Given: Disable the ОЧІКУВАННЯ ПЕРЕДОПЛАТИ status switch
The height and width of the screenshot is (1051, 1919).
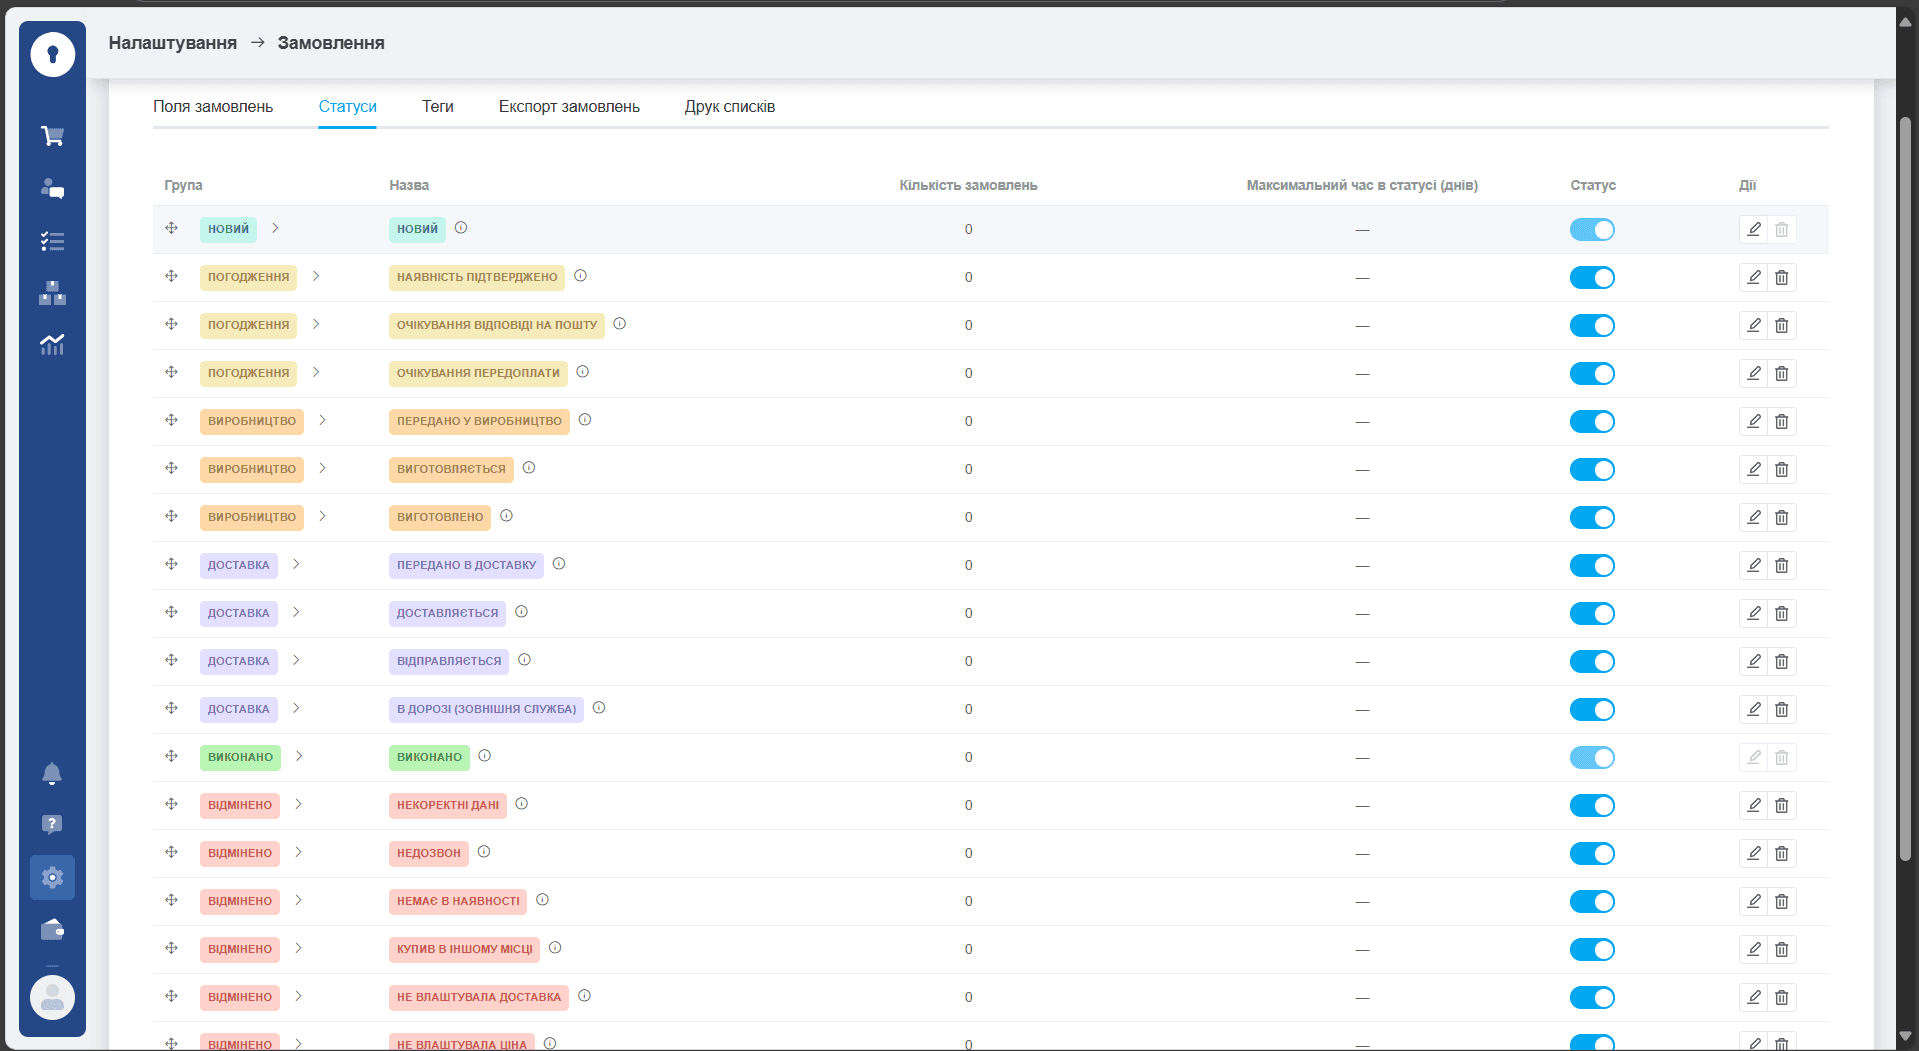Looking at the screenshot, I should click(1592, 373).
